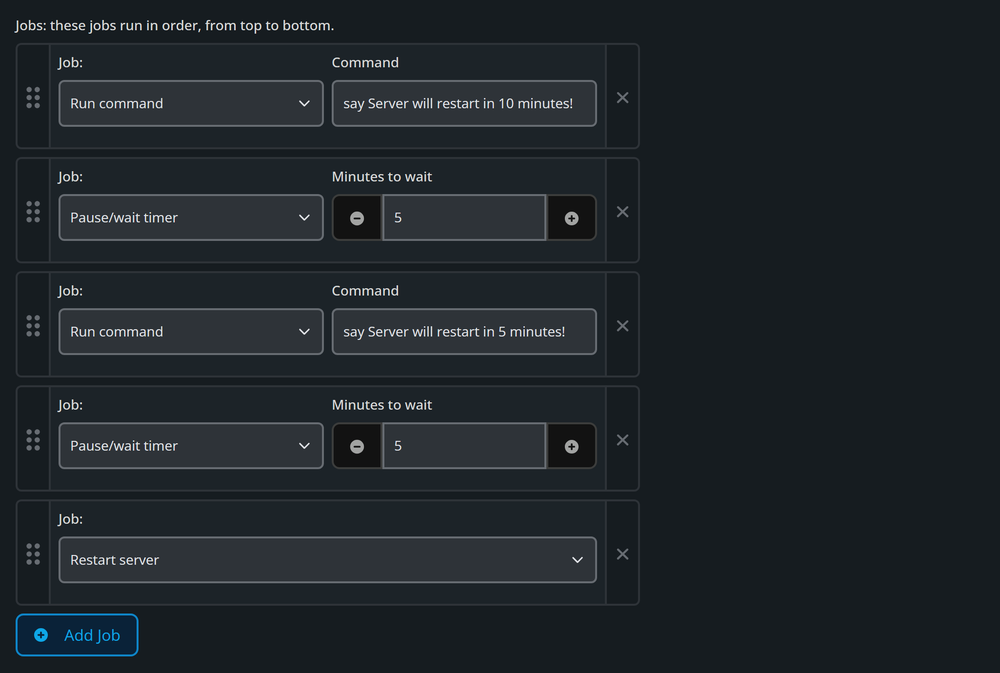Click drag handle of second Pause/wait timer job
This screenshot has height=673, width=1000.
[33, 440]
